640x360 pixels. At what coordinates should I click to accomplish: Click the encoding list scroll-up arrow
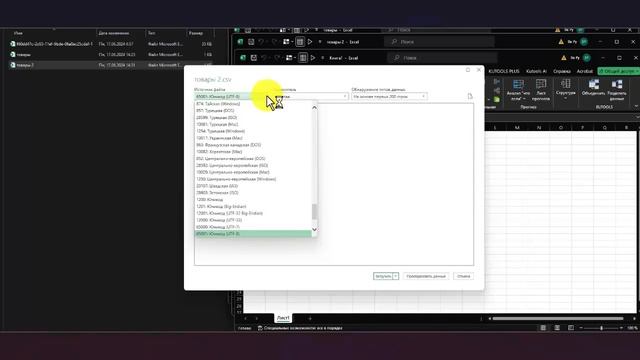pyautogui.click(x=314, y=108)
